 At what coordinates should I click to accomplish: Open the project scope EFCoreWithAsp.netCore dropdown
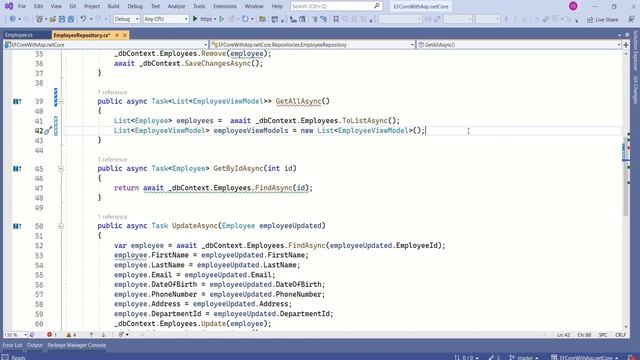pyautogui.click(x=106, y=44)
